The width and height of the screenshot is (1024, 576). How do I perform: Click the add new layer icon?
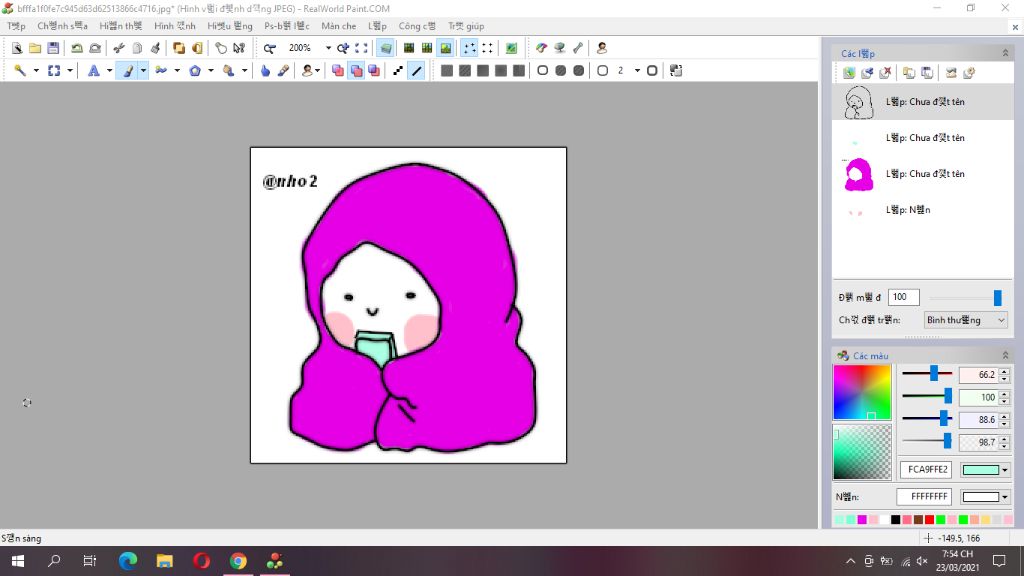(849, 72)
